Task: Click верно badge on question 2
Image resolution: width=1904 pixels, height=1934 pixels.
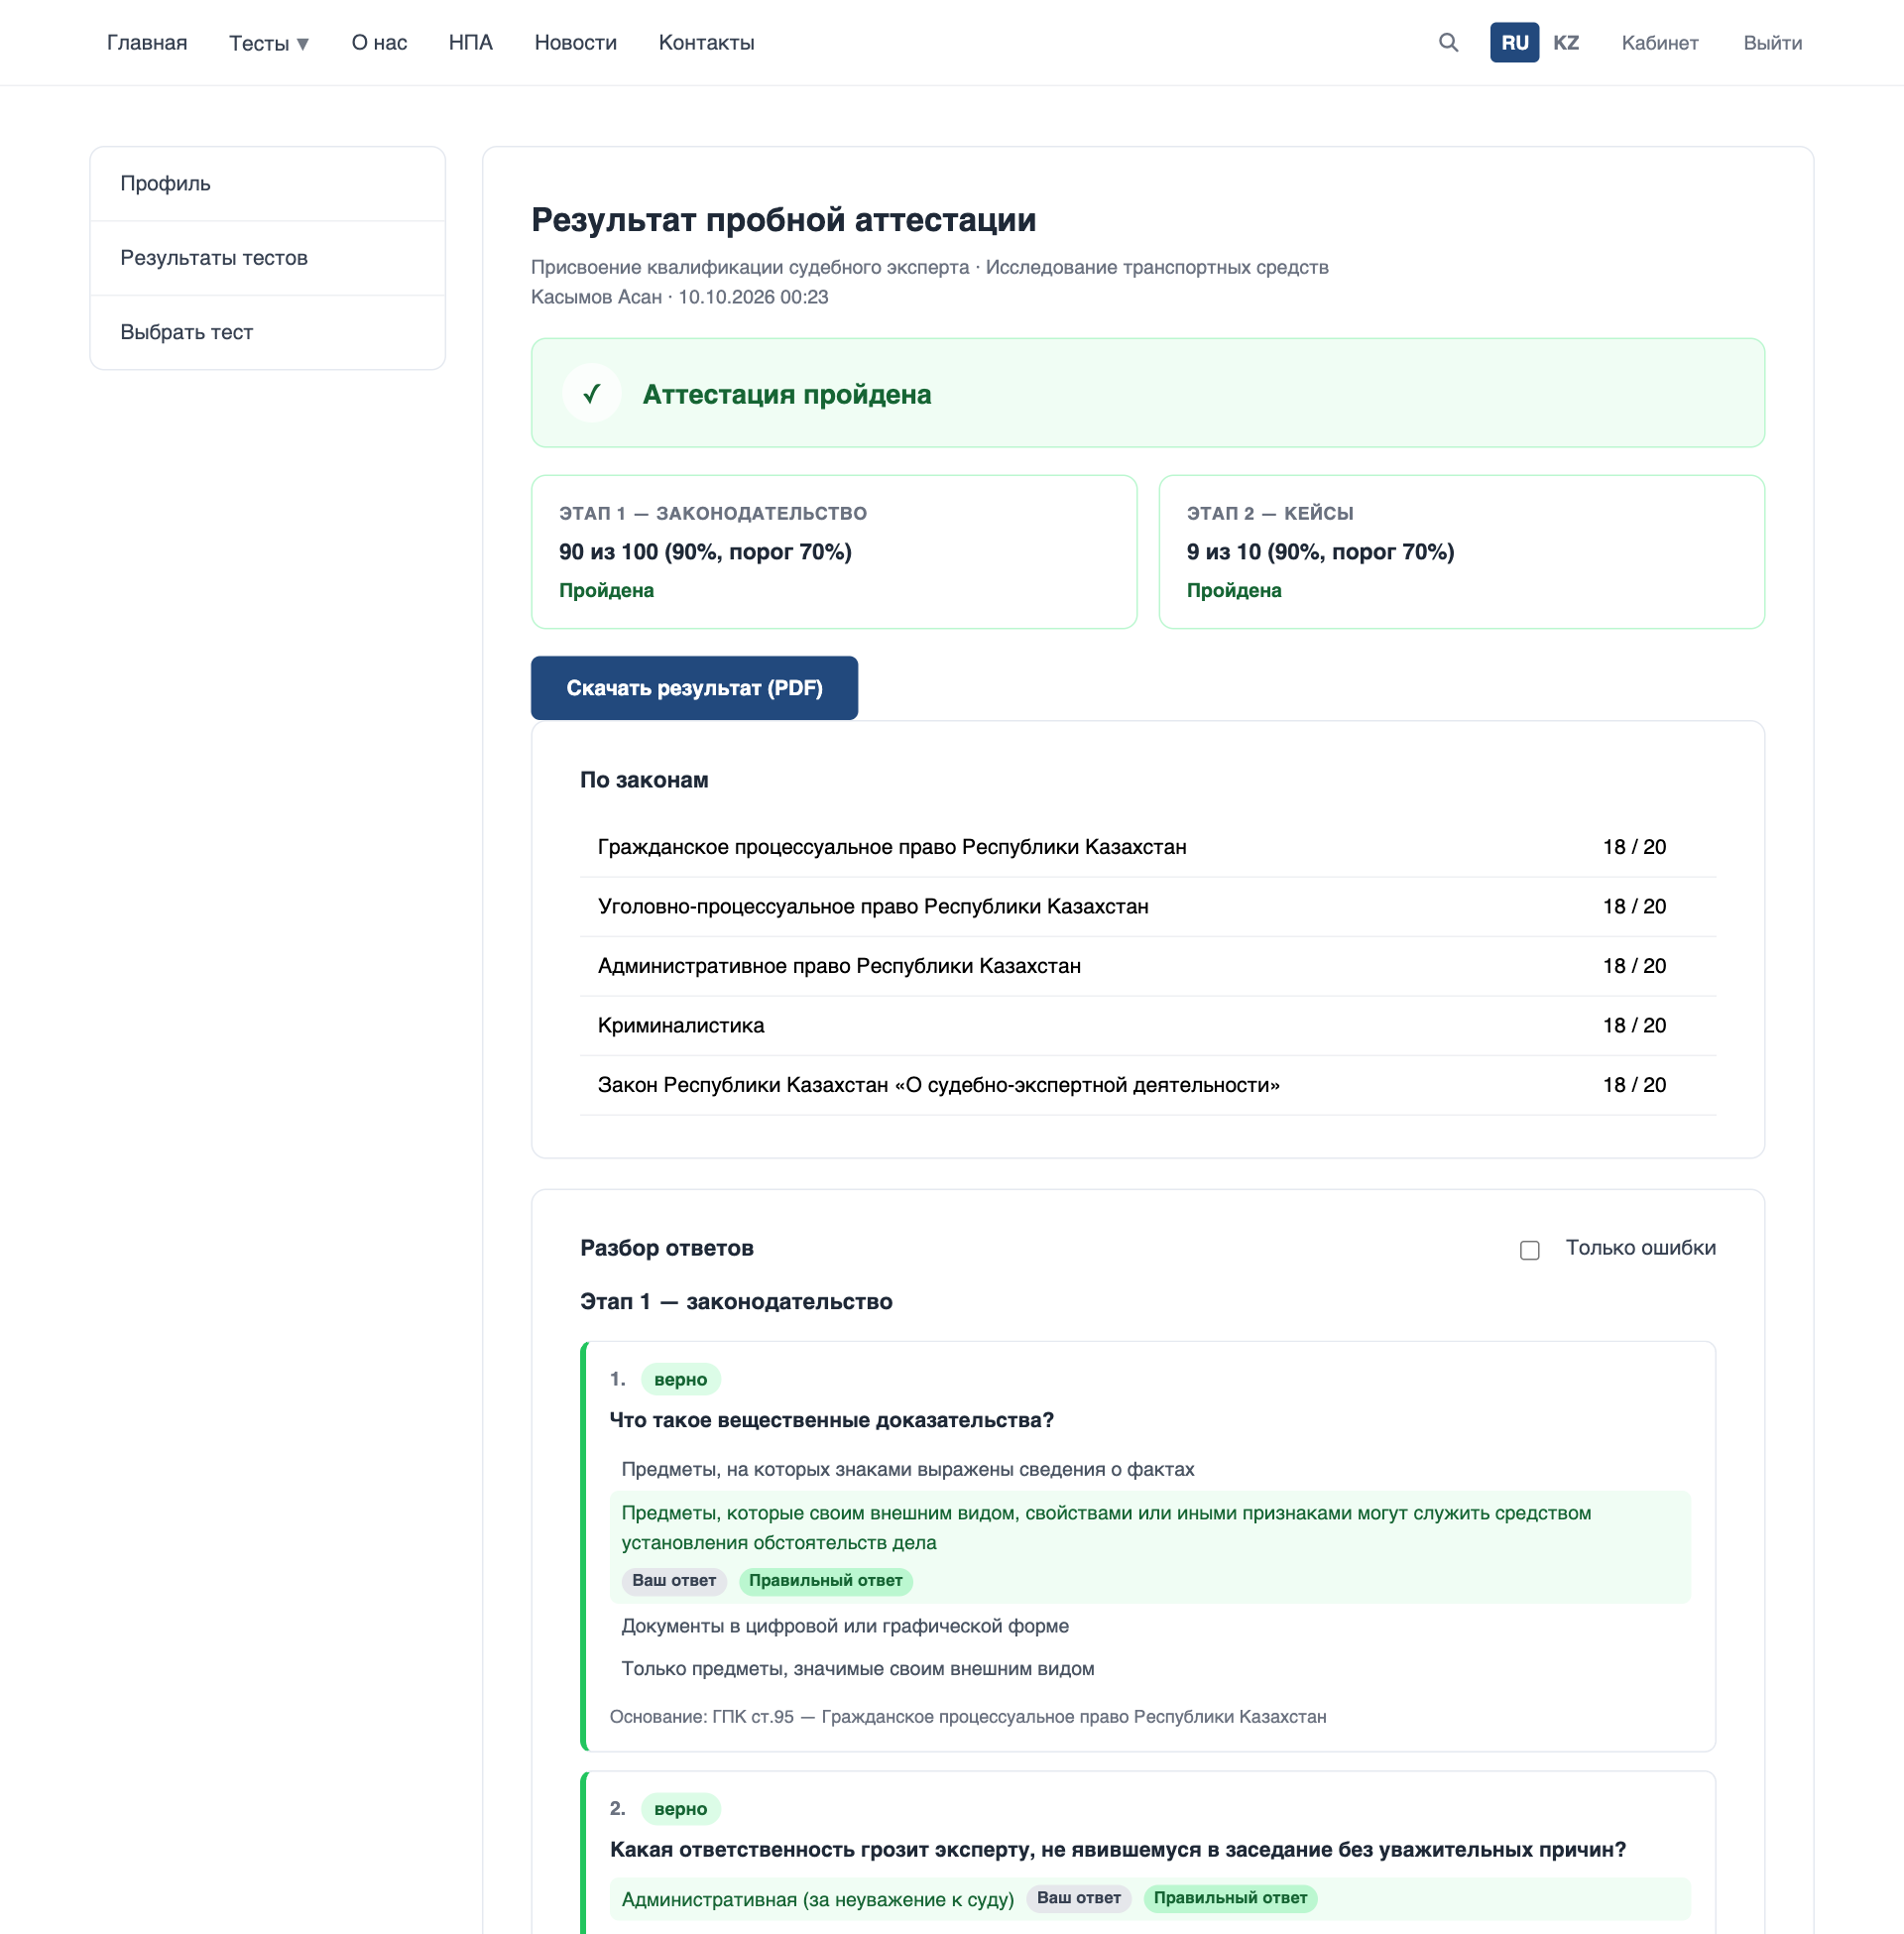Action: tap(680, 1809)
